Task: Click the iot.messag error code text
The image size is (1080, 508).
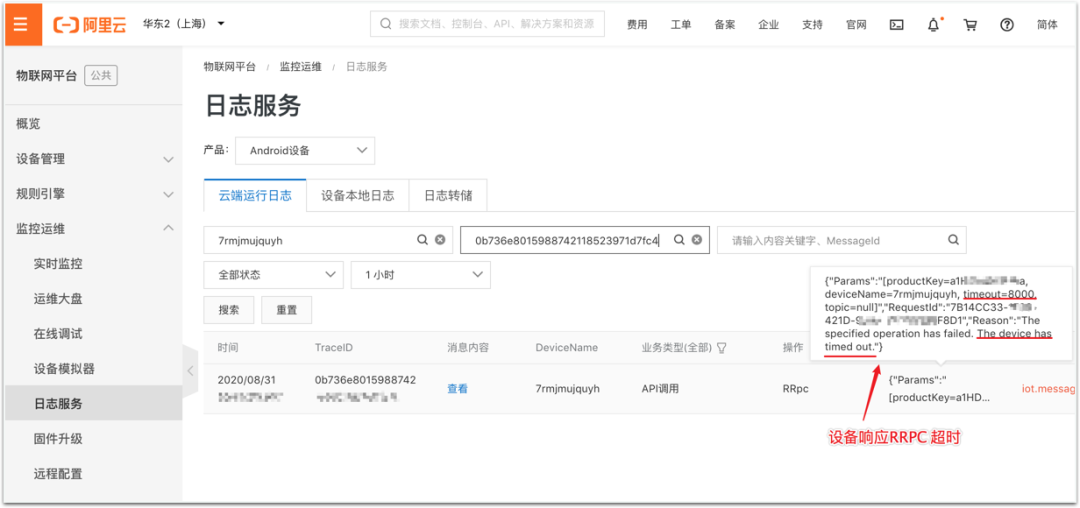Action: coord(1048,389)
